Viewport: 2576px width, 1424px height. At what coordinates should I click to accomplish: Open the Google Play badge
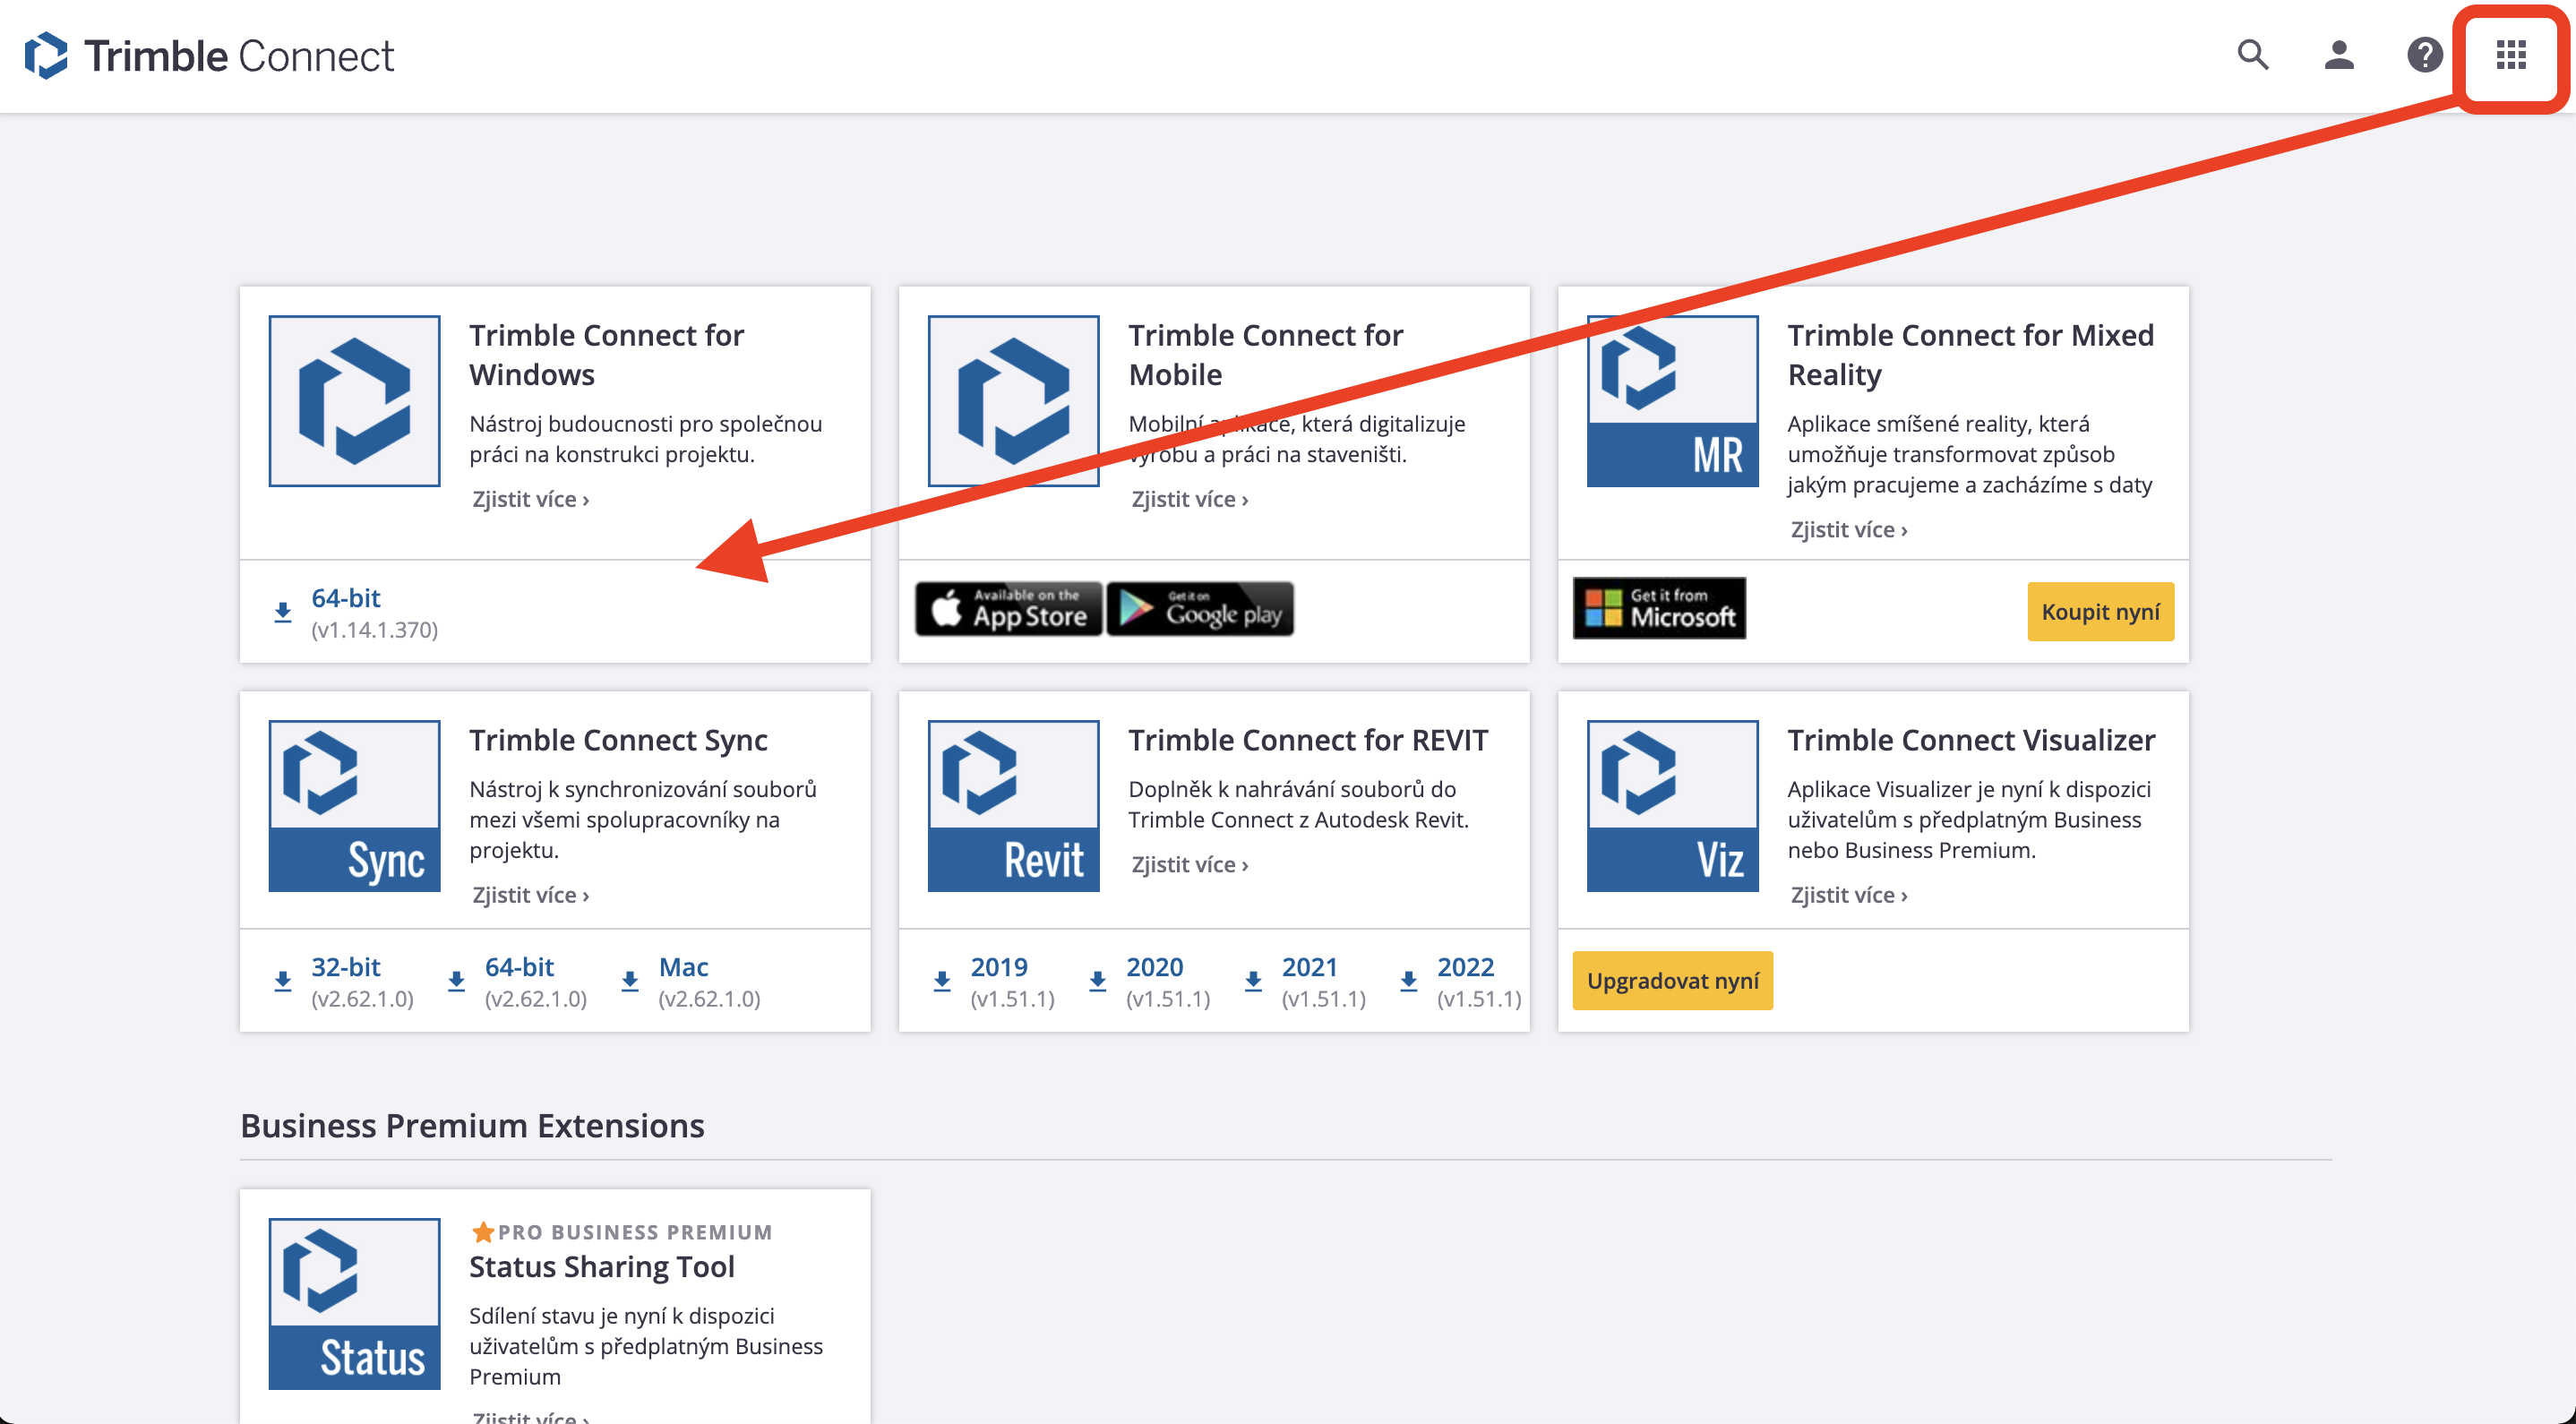pos(1200,609)
